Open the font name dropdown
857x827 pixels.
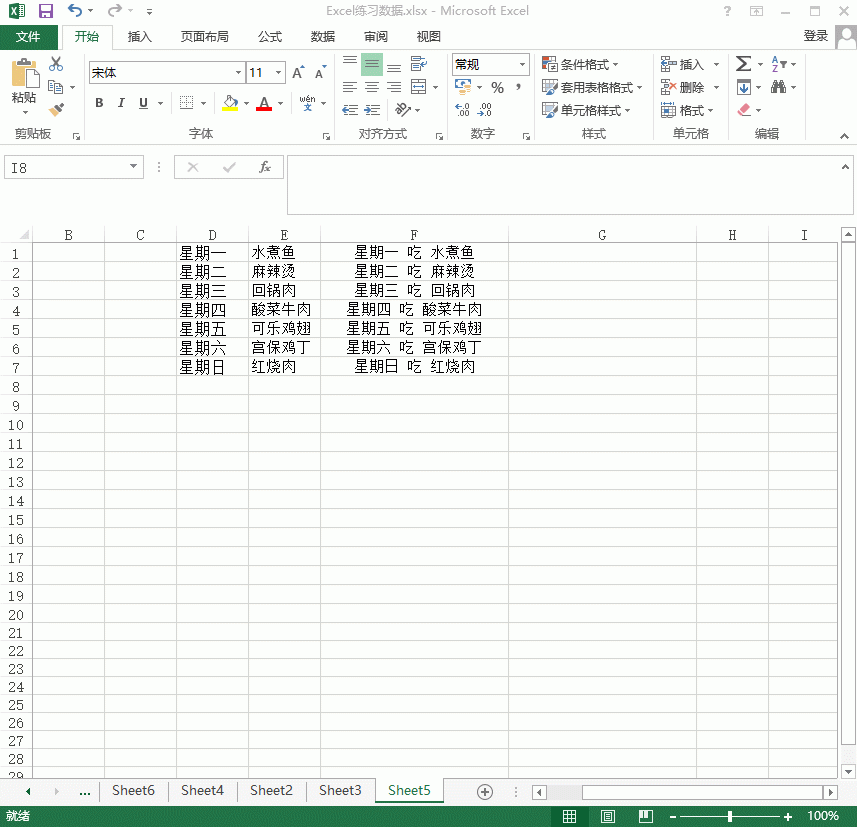[238, 72]
